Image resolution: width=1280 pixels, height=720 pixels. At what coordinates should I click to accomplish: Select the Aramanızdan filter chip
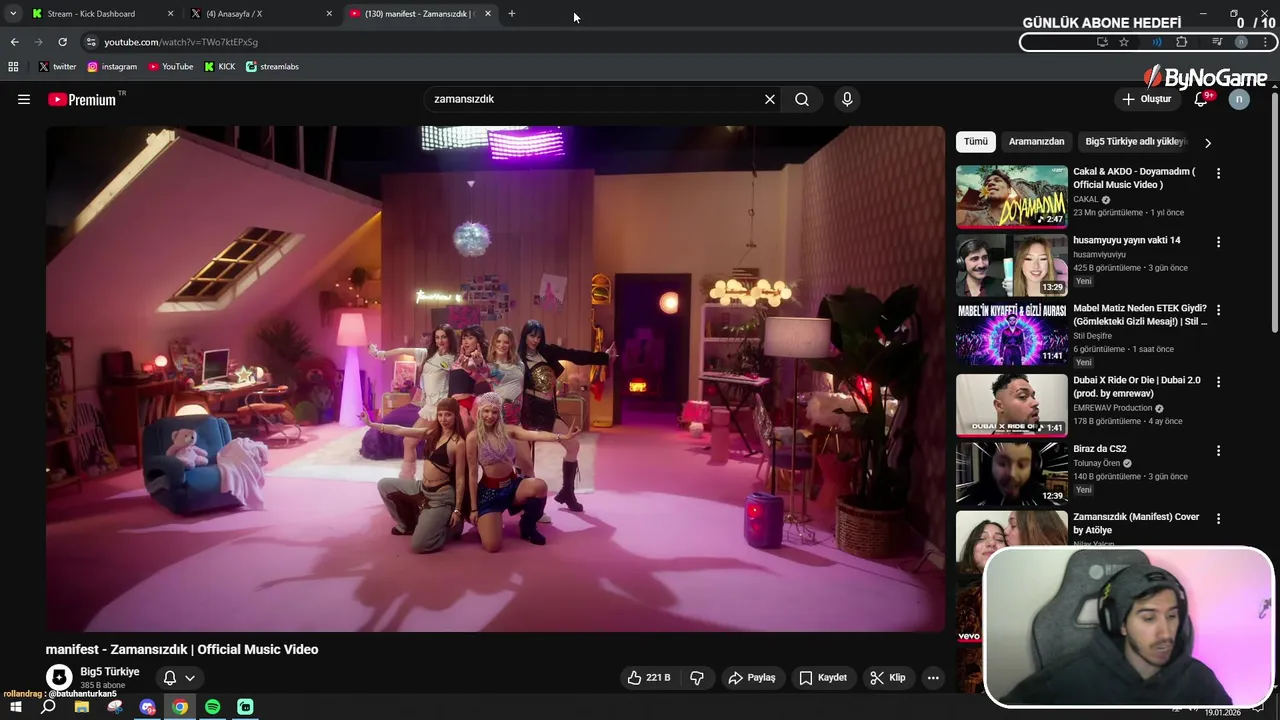coord(1036,141)
